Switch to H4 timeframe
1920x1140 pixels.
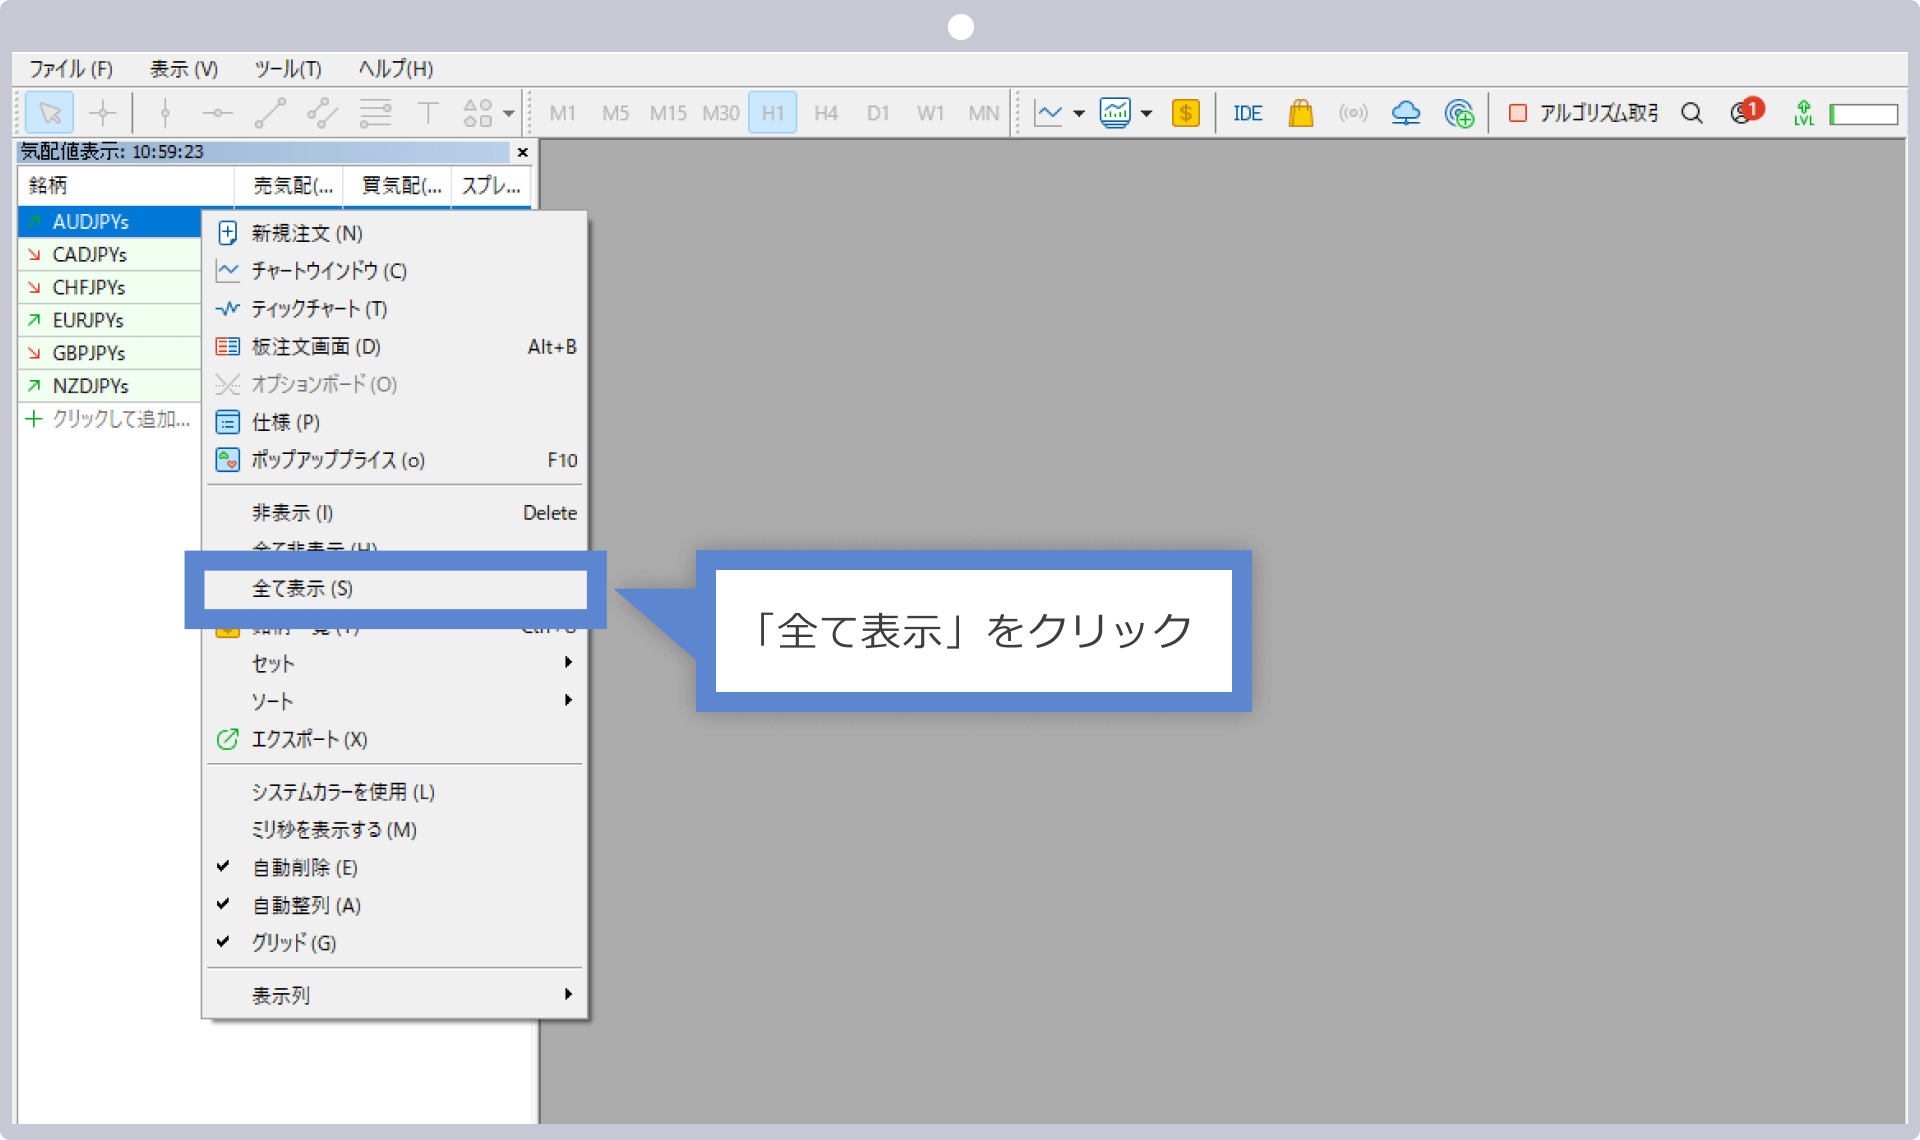pos(826,113)
